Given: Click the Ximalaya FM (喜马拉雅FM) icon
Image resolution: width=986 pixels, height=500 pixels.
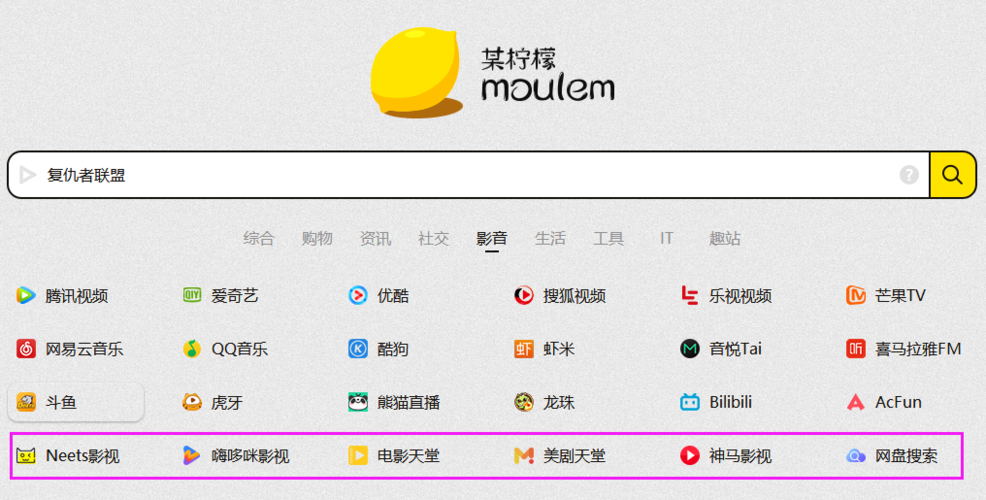Looking at the screenshot, I should coord(856,348).
